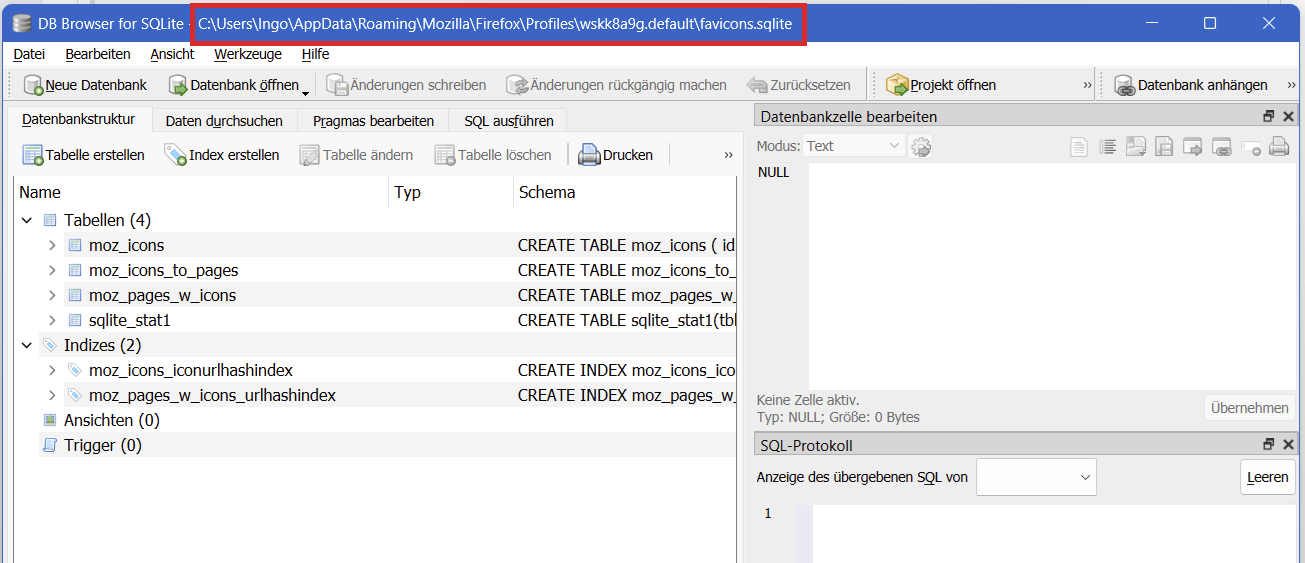This screenshot has height=563, width=1305.
Task: Click the print icon in cell editor
Action: pyautogui.click(x=1278, y=147)
